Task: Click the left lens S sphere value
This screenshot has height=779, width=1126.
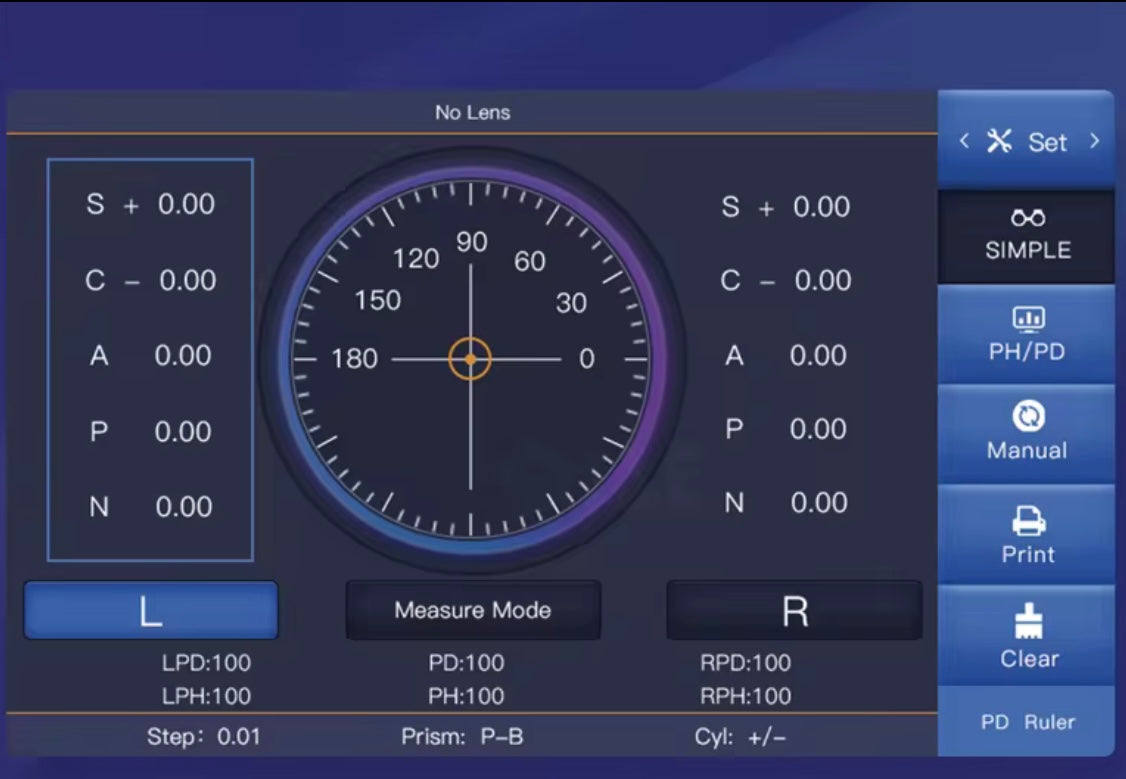Action: 186,204
